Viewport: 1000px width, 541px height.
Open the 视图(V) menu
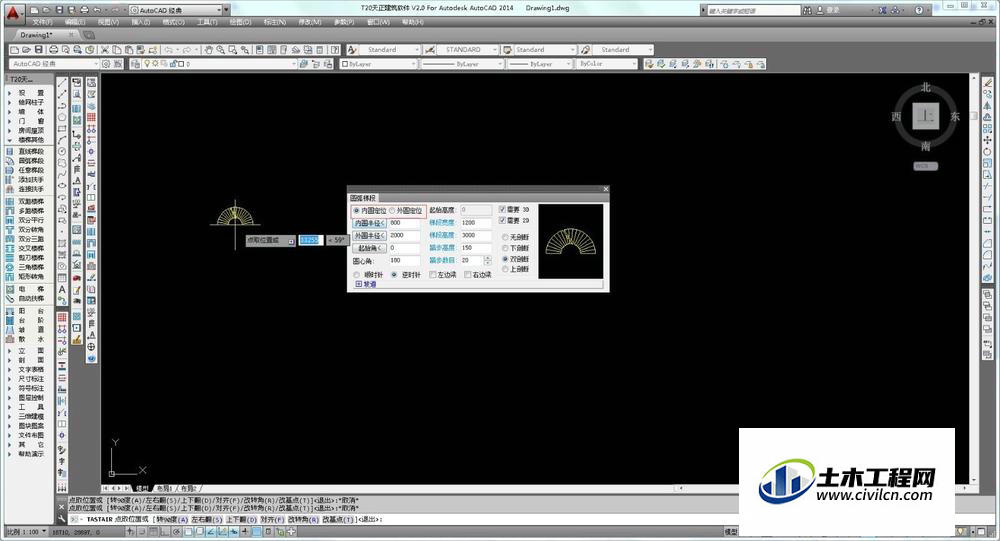tap(108, 22)
